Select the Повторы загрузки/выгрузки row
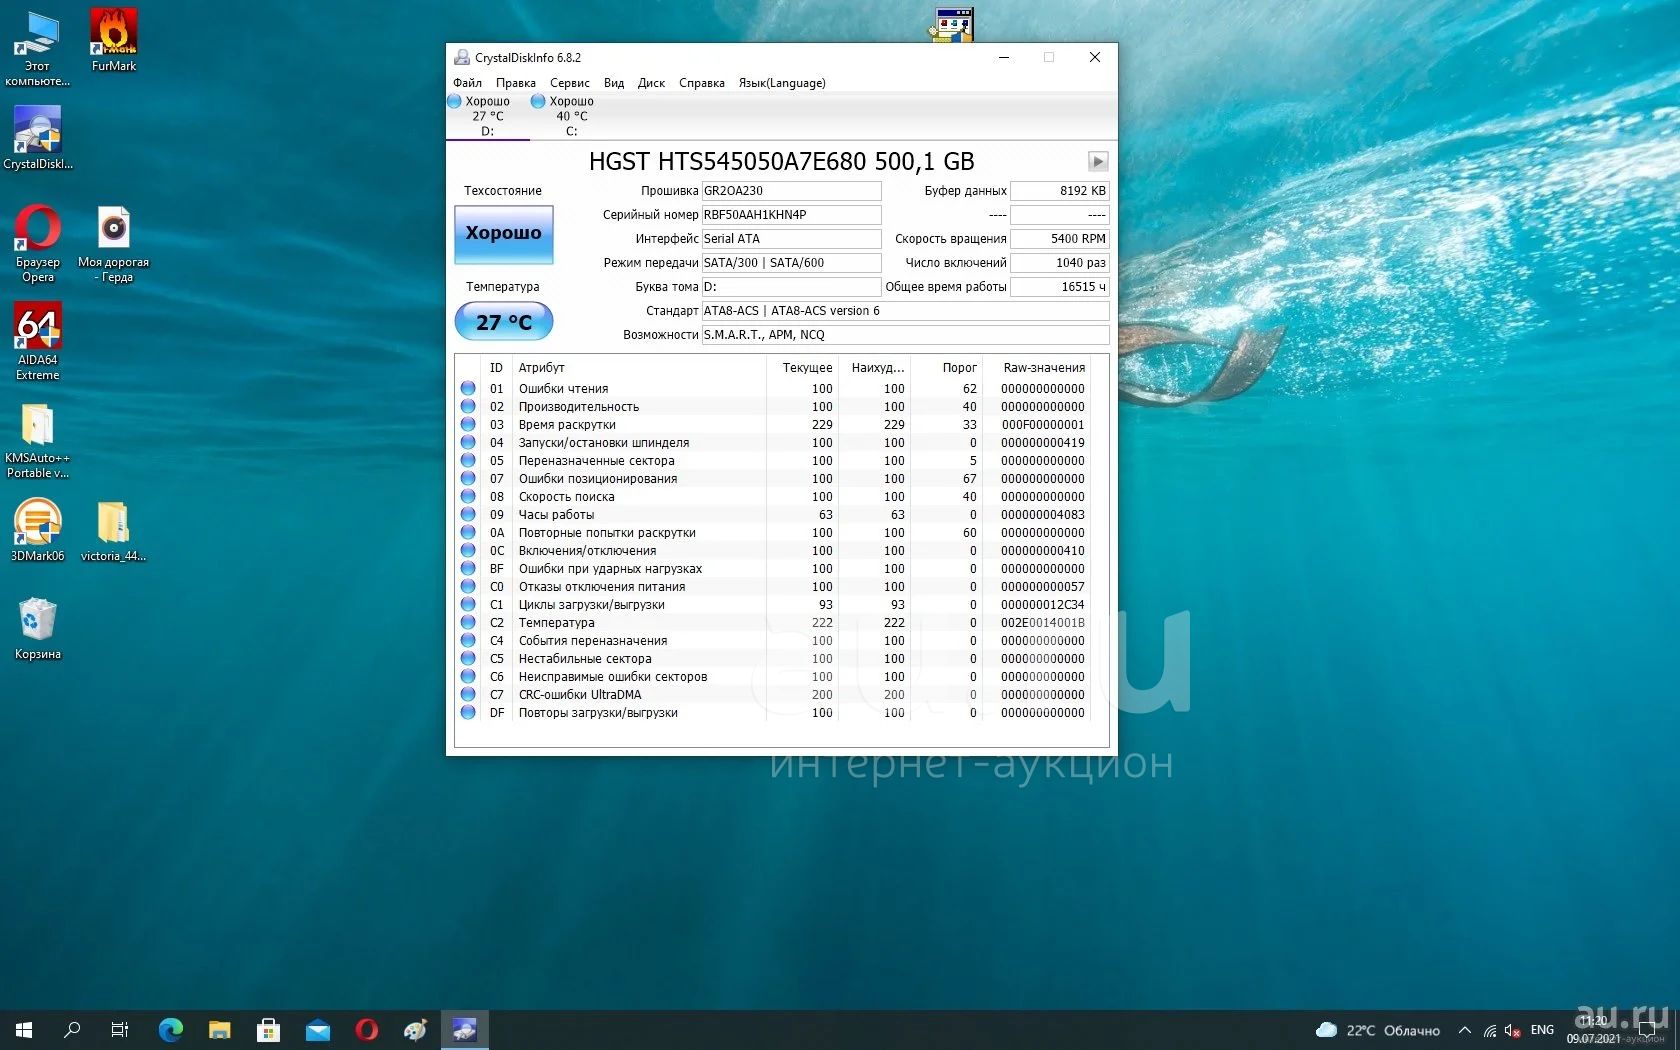The image size is (1680, 1050). click(x=774, y=713)
